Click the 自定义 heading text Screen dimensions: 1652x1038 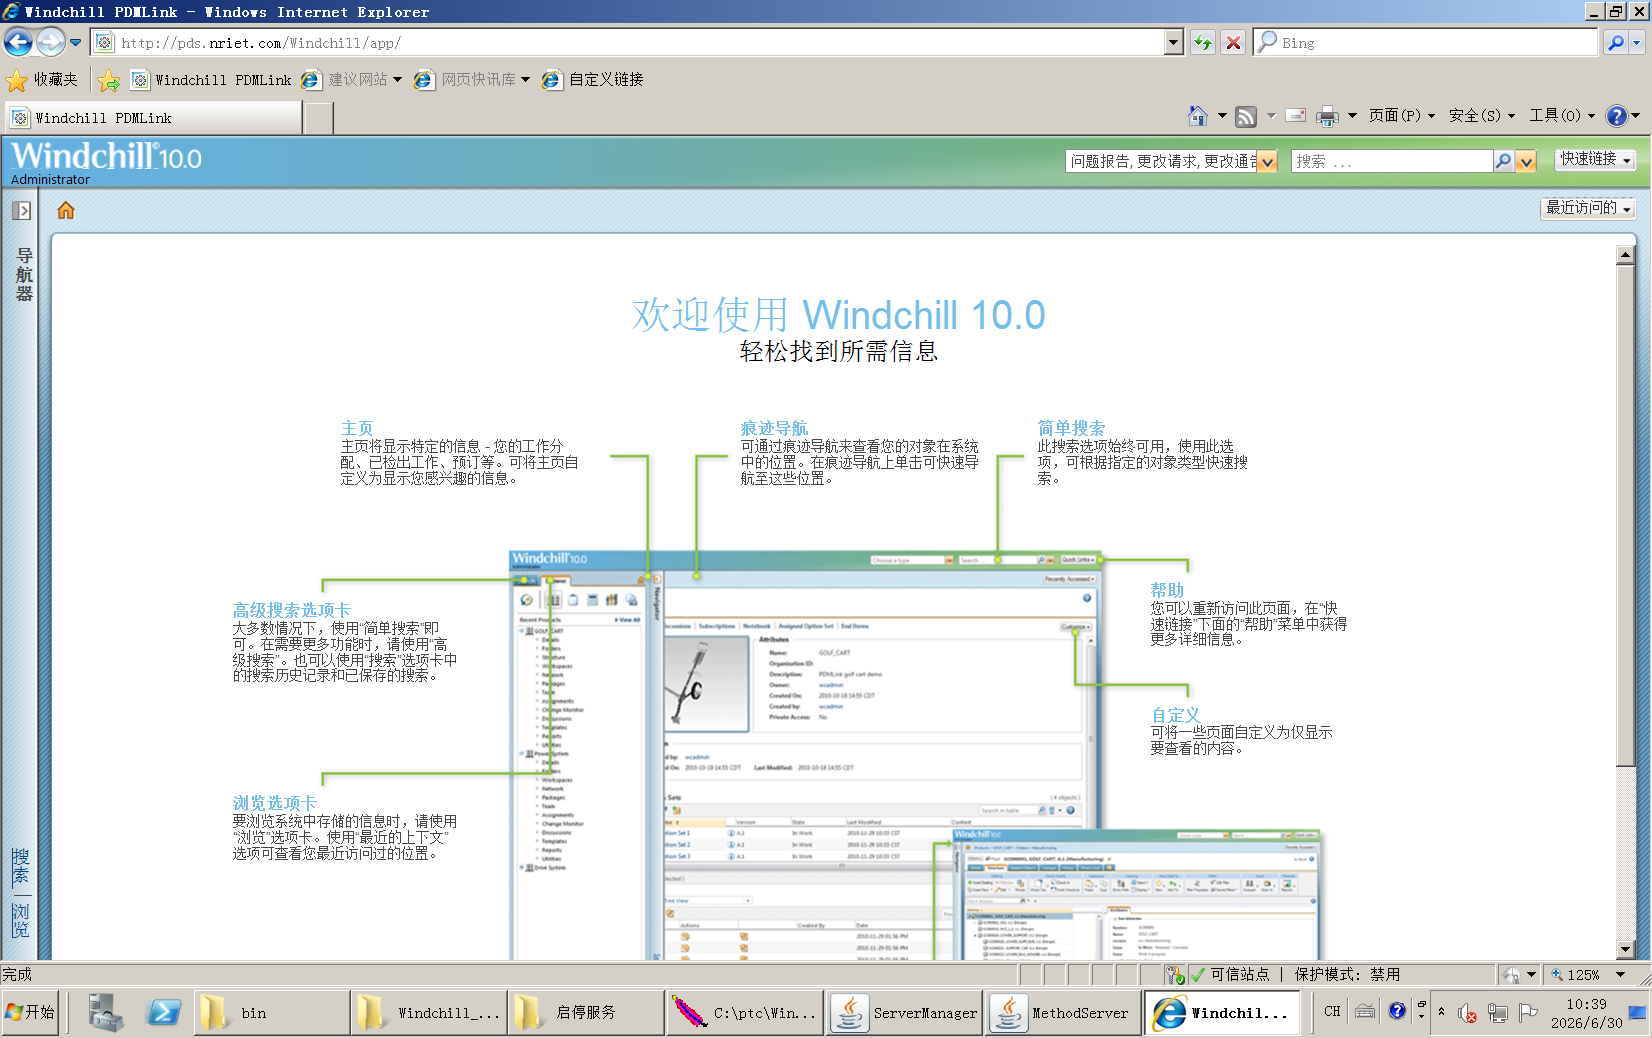coord(1175,715)
